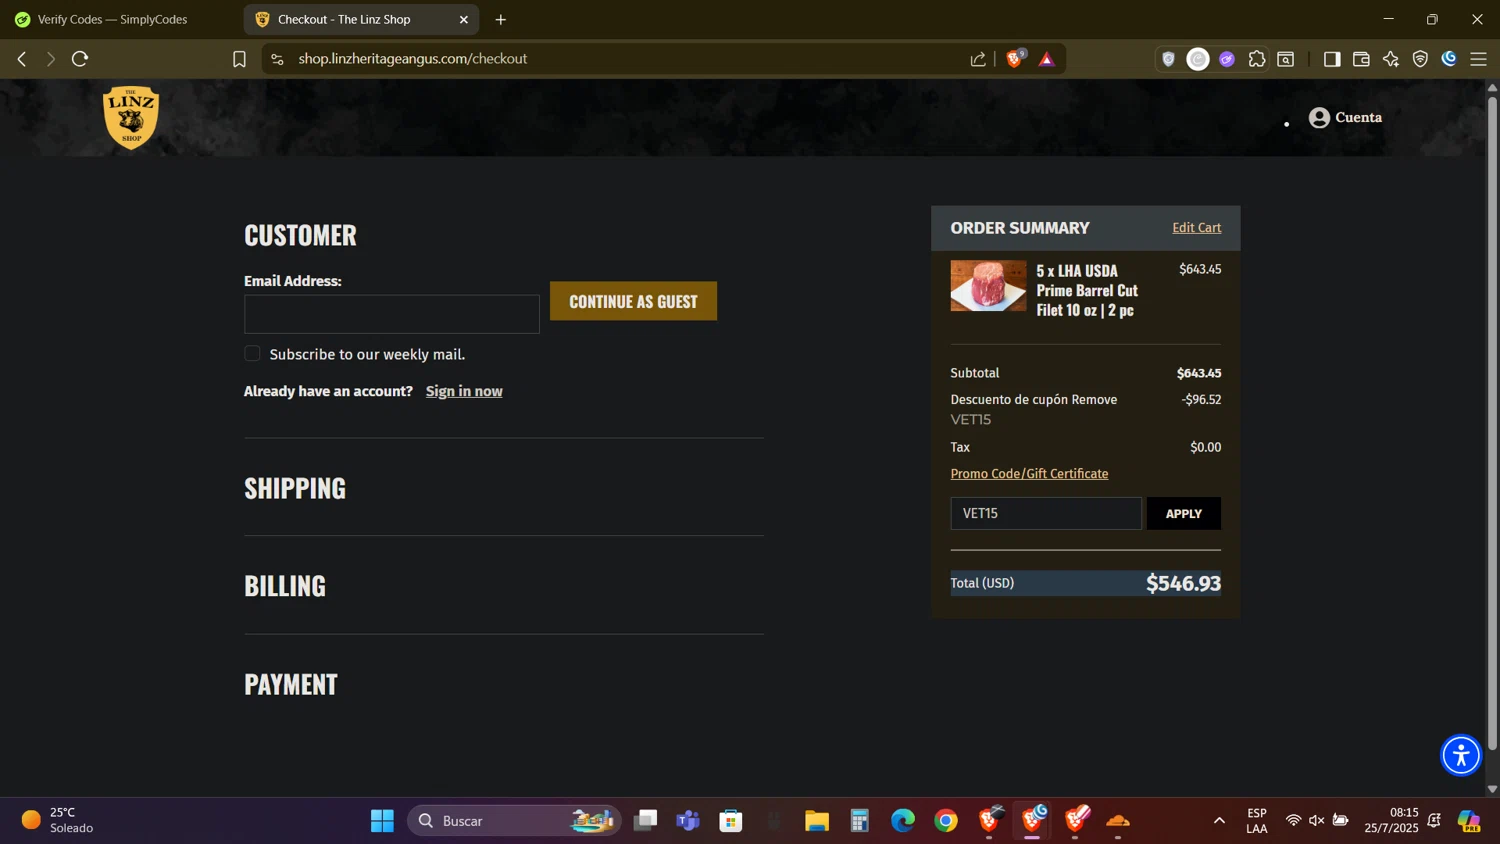Click Continue as Guest button
This screenshot has width=1500, height=844.
(x=633, y=301)
